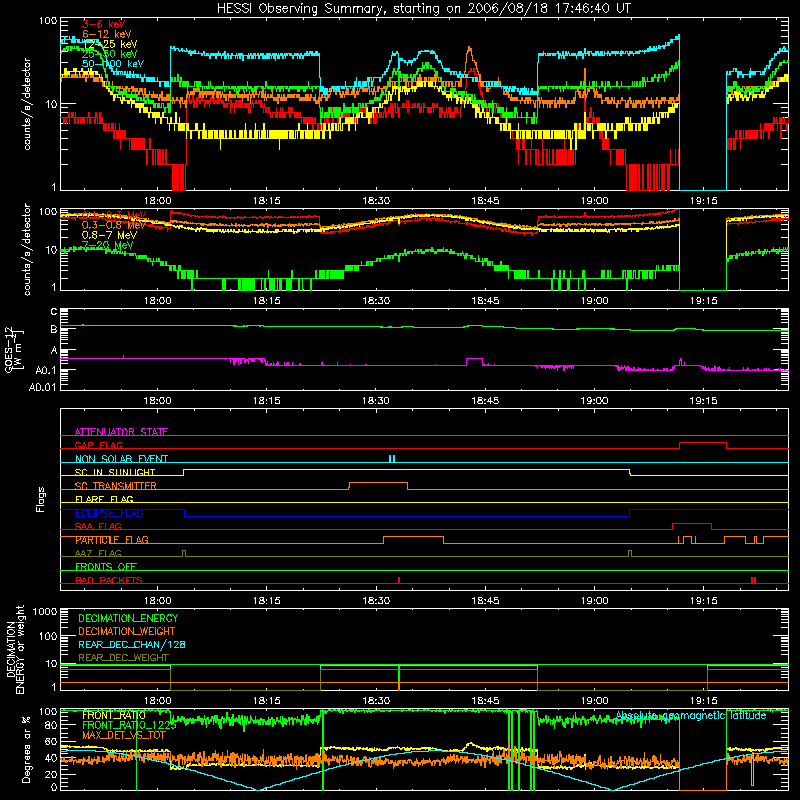Pick the 7-20 MeV legend label
The width and height of the screenshot is (800, 800).
[x=108, y=245]
